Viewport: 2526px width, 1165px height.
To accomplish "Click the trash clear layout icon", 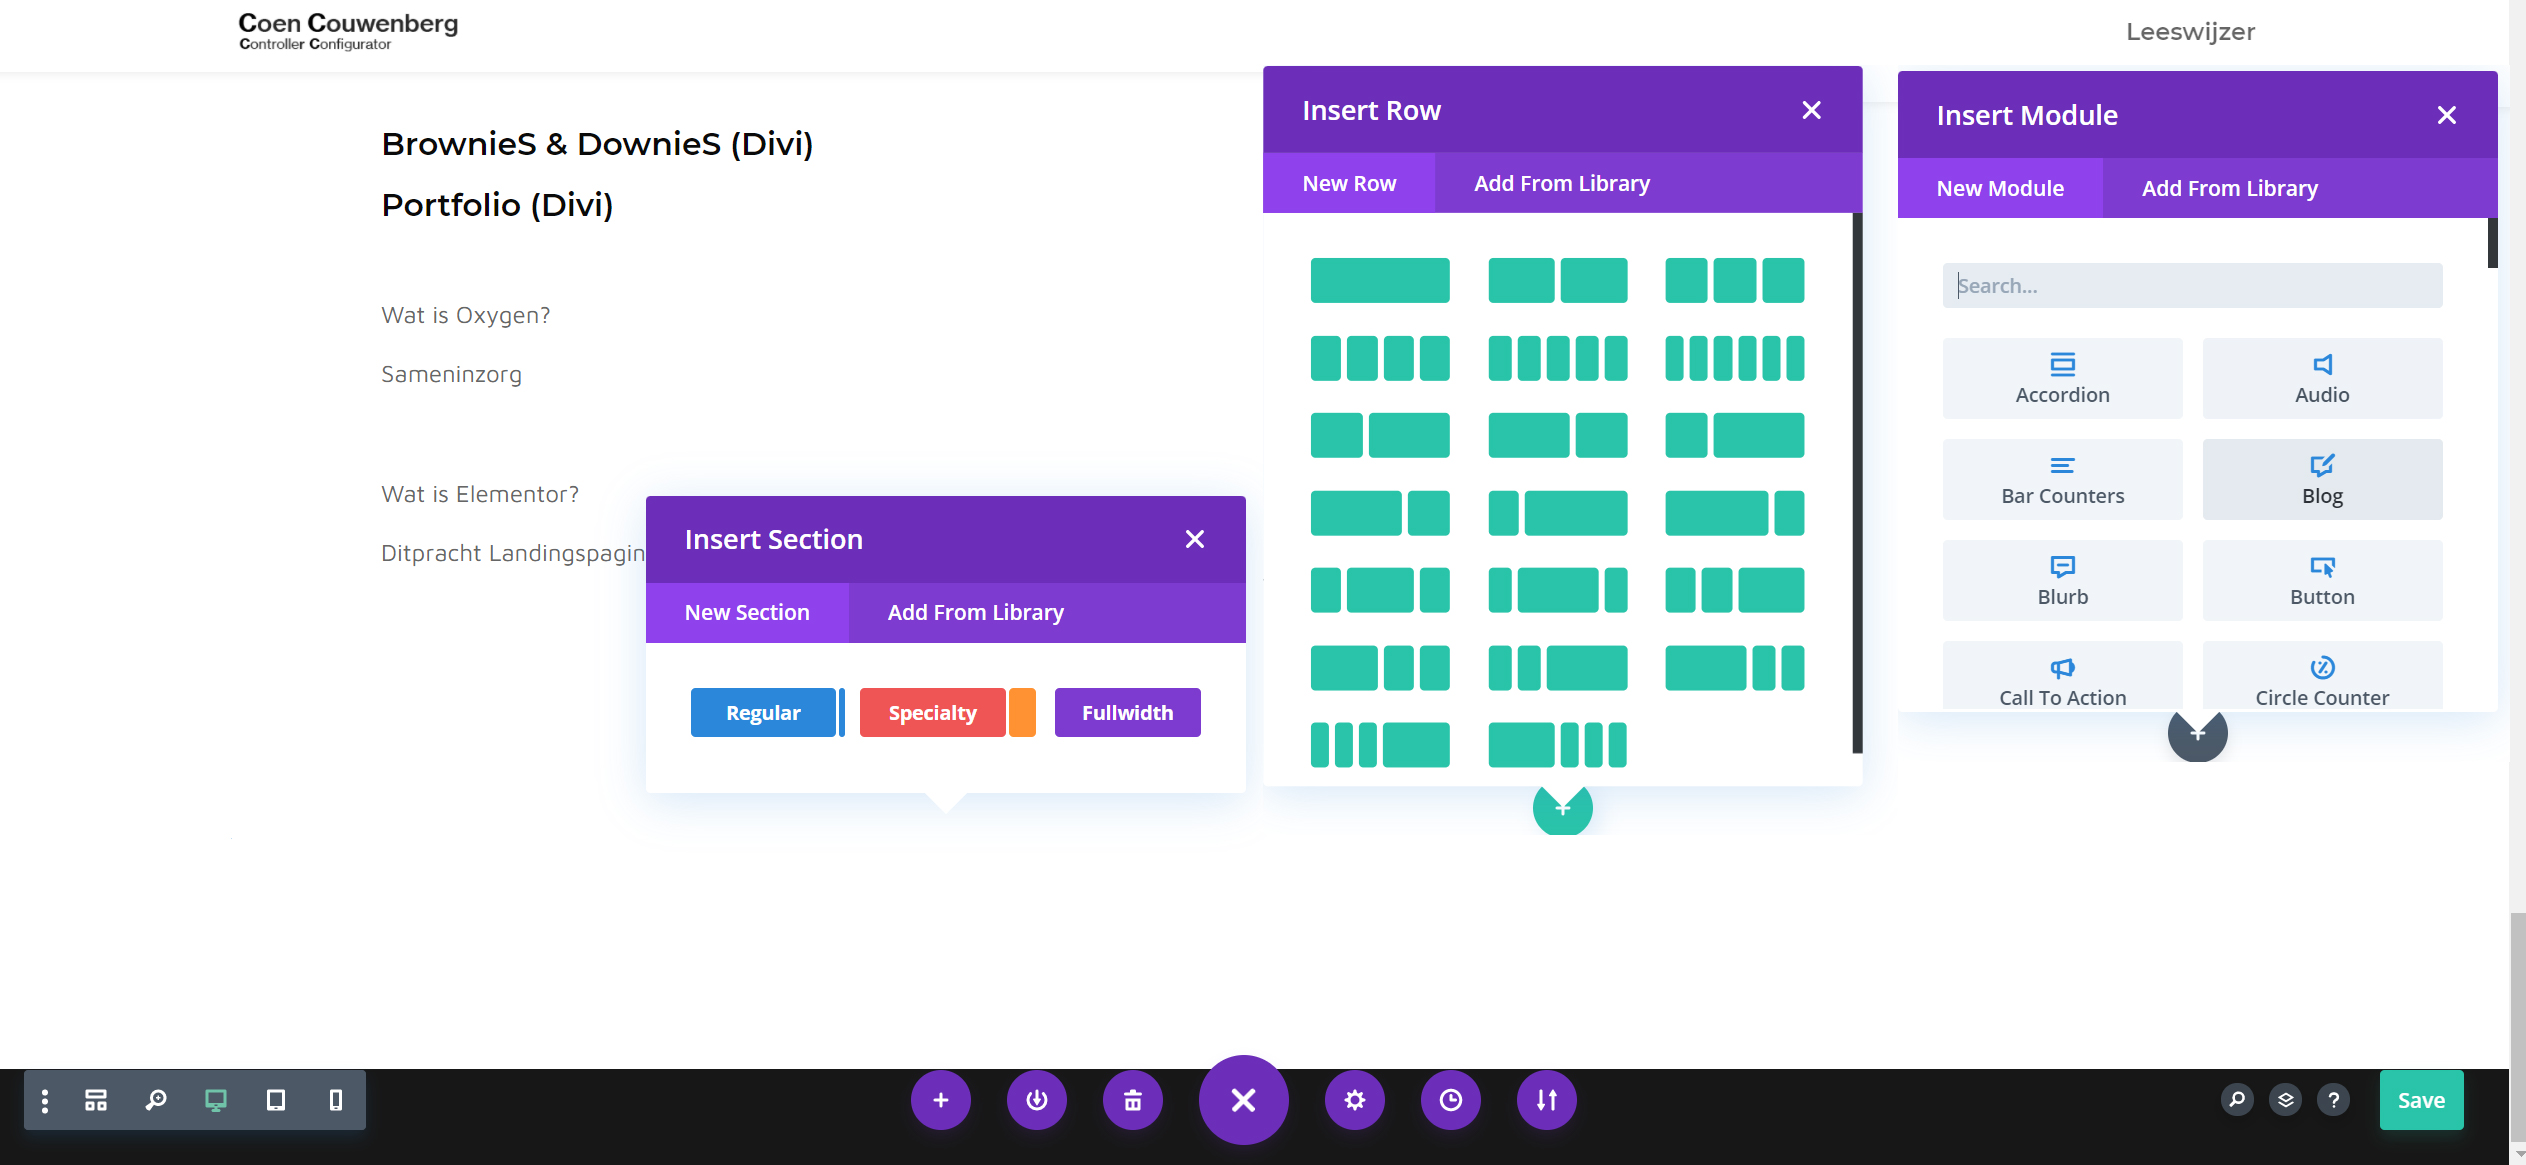I will (1132, 1100).
